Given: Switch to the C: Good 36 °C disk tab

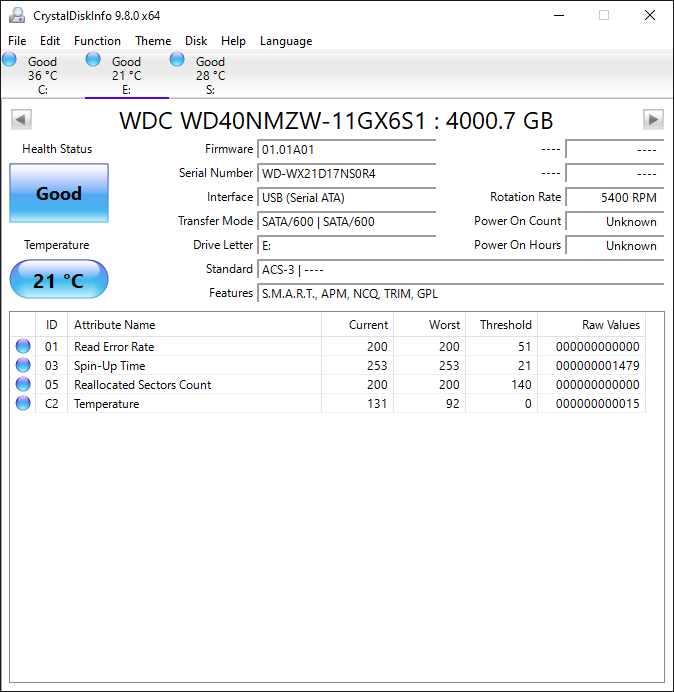Looking at the screenshot, I should (x=43, y=75).
